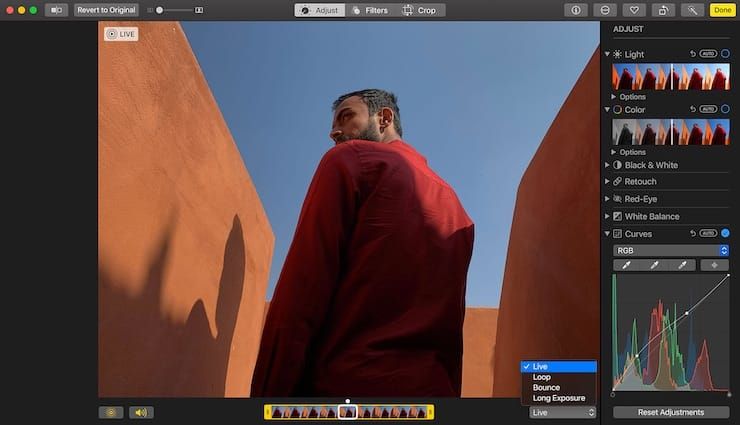Toggle the Live Photo button below the photo
The width and height of the screenshot is (740, 425).
click(111, 412)
